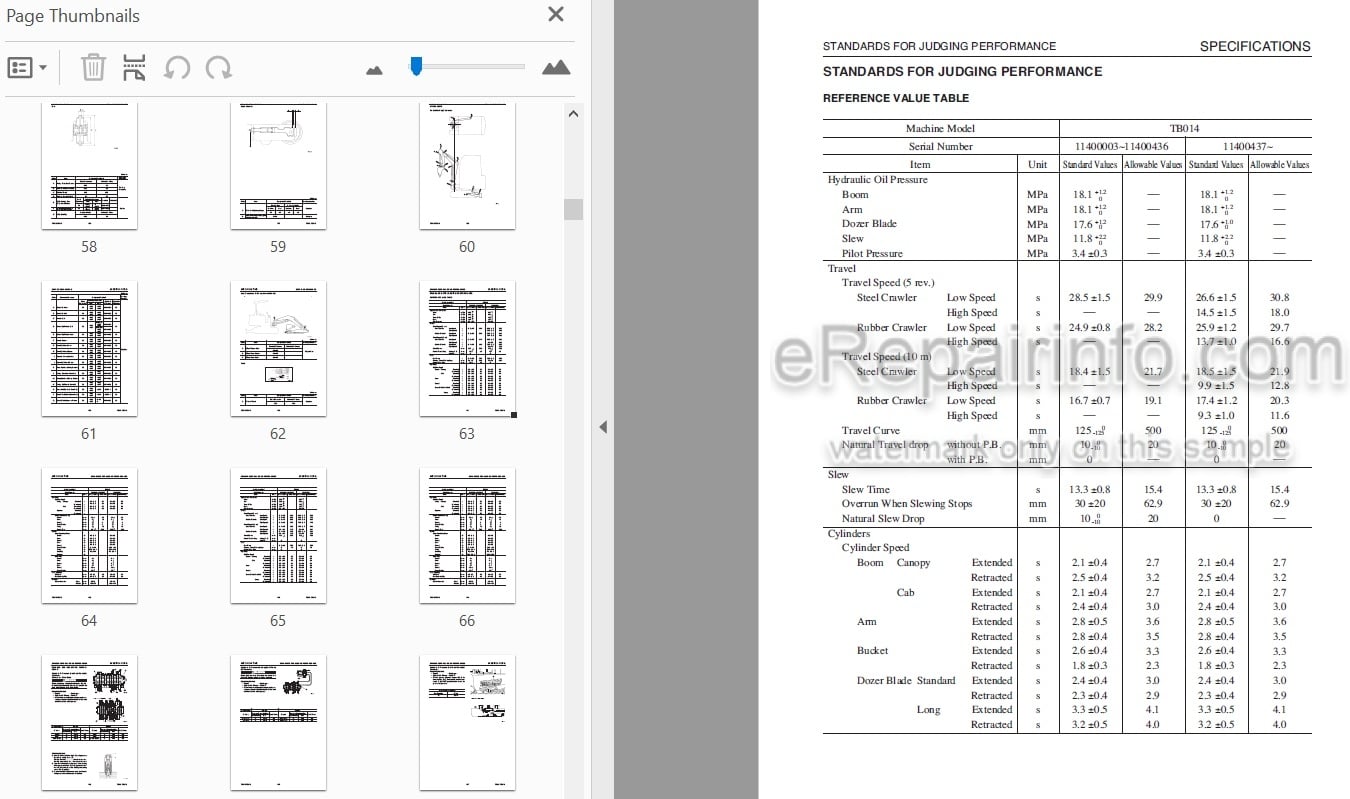Image resolution: width=1350 pixels, height=799 pixels.
Task: Click the print pages icon
Action: point(134,68)
